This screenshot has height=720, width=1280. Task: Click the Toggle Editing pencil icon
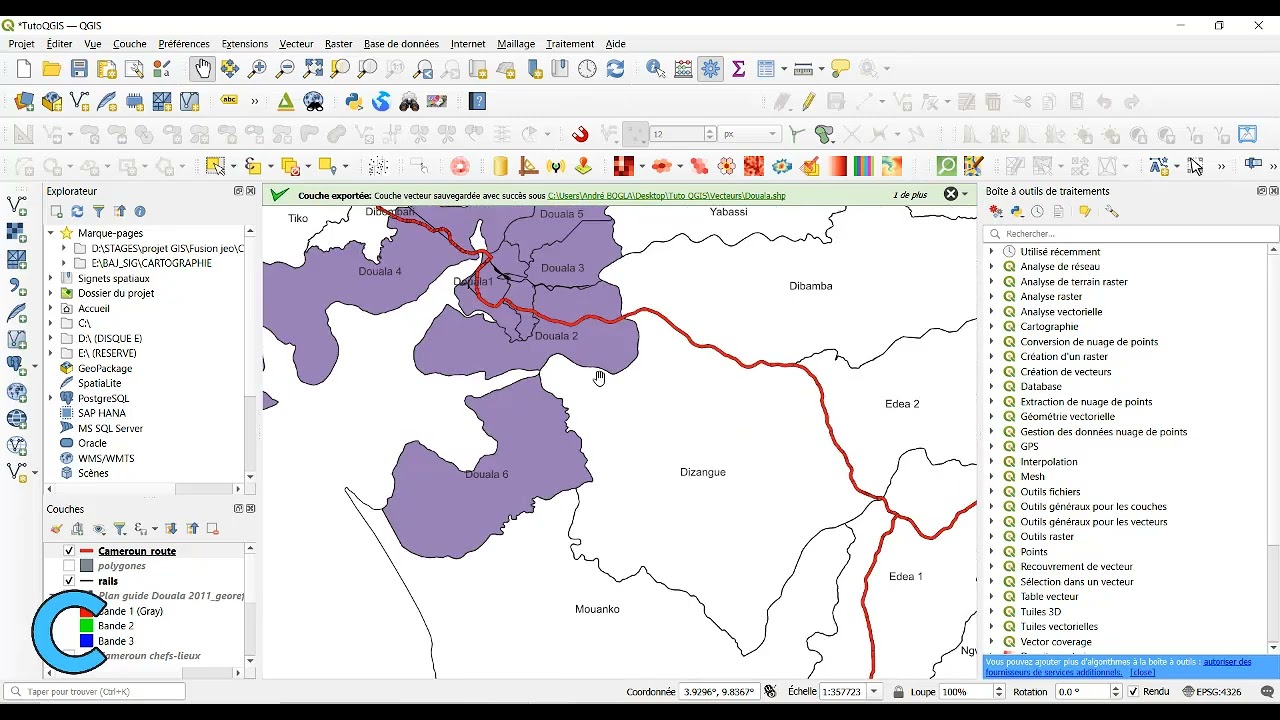[x=809, y=101]
